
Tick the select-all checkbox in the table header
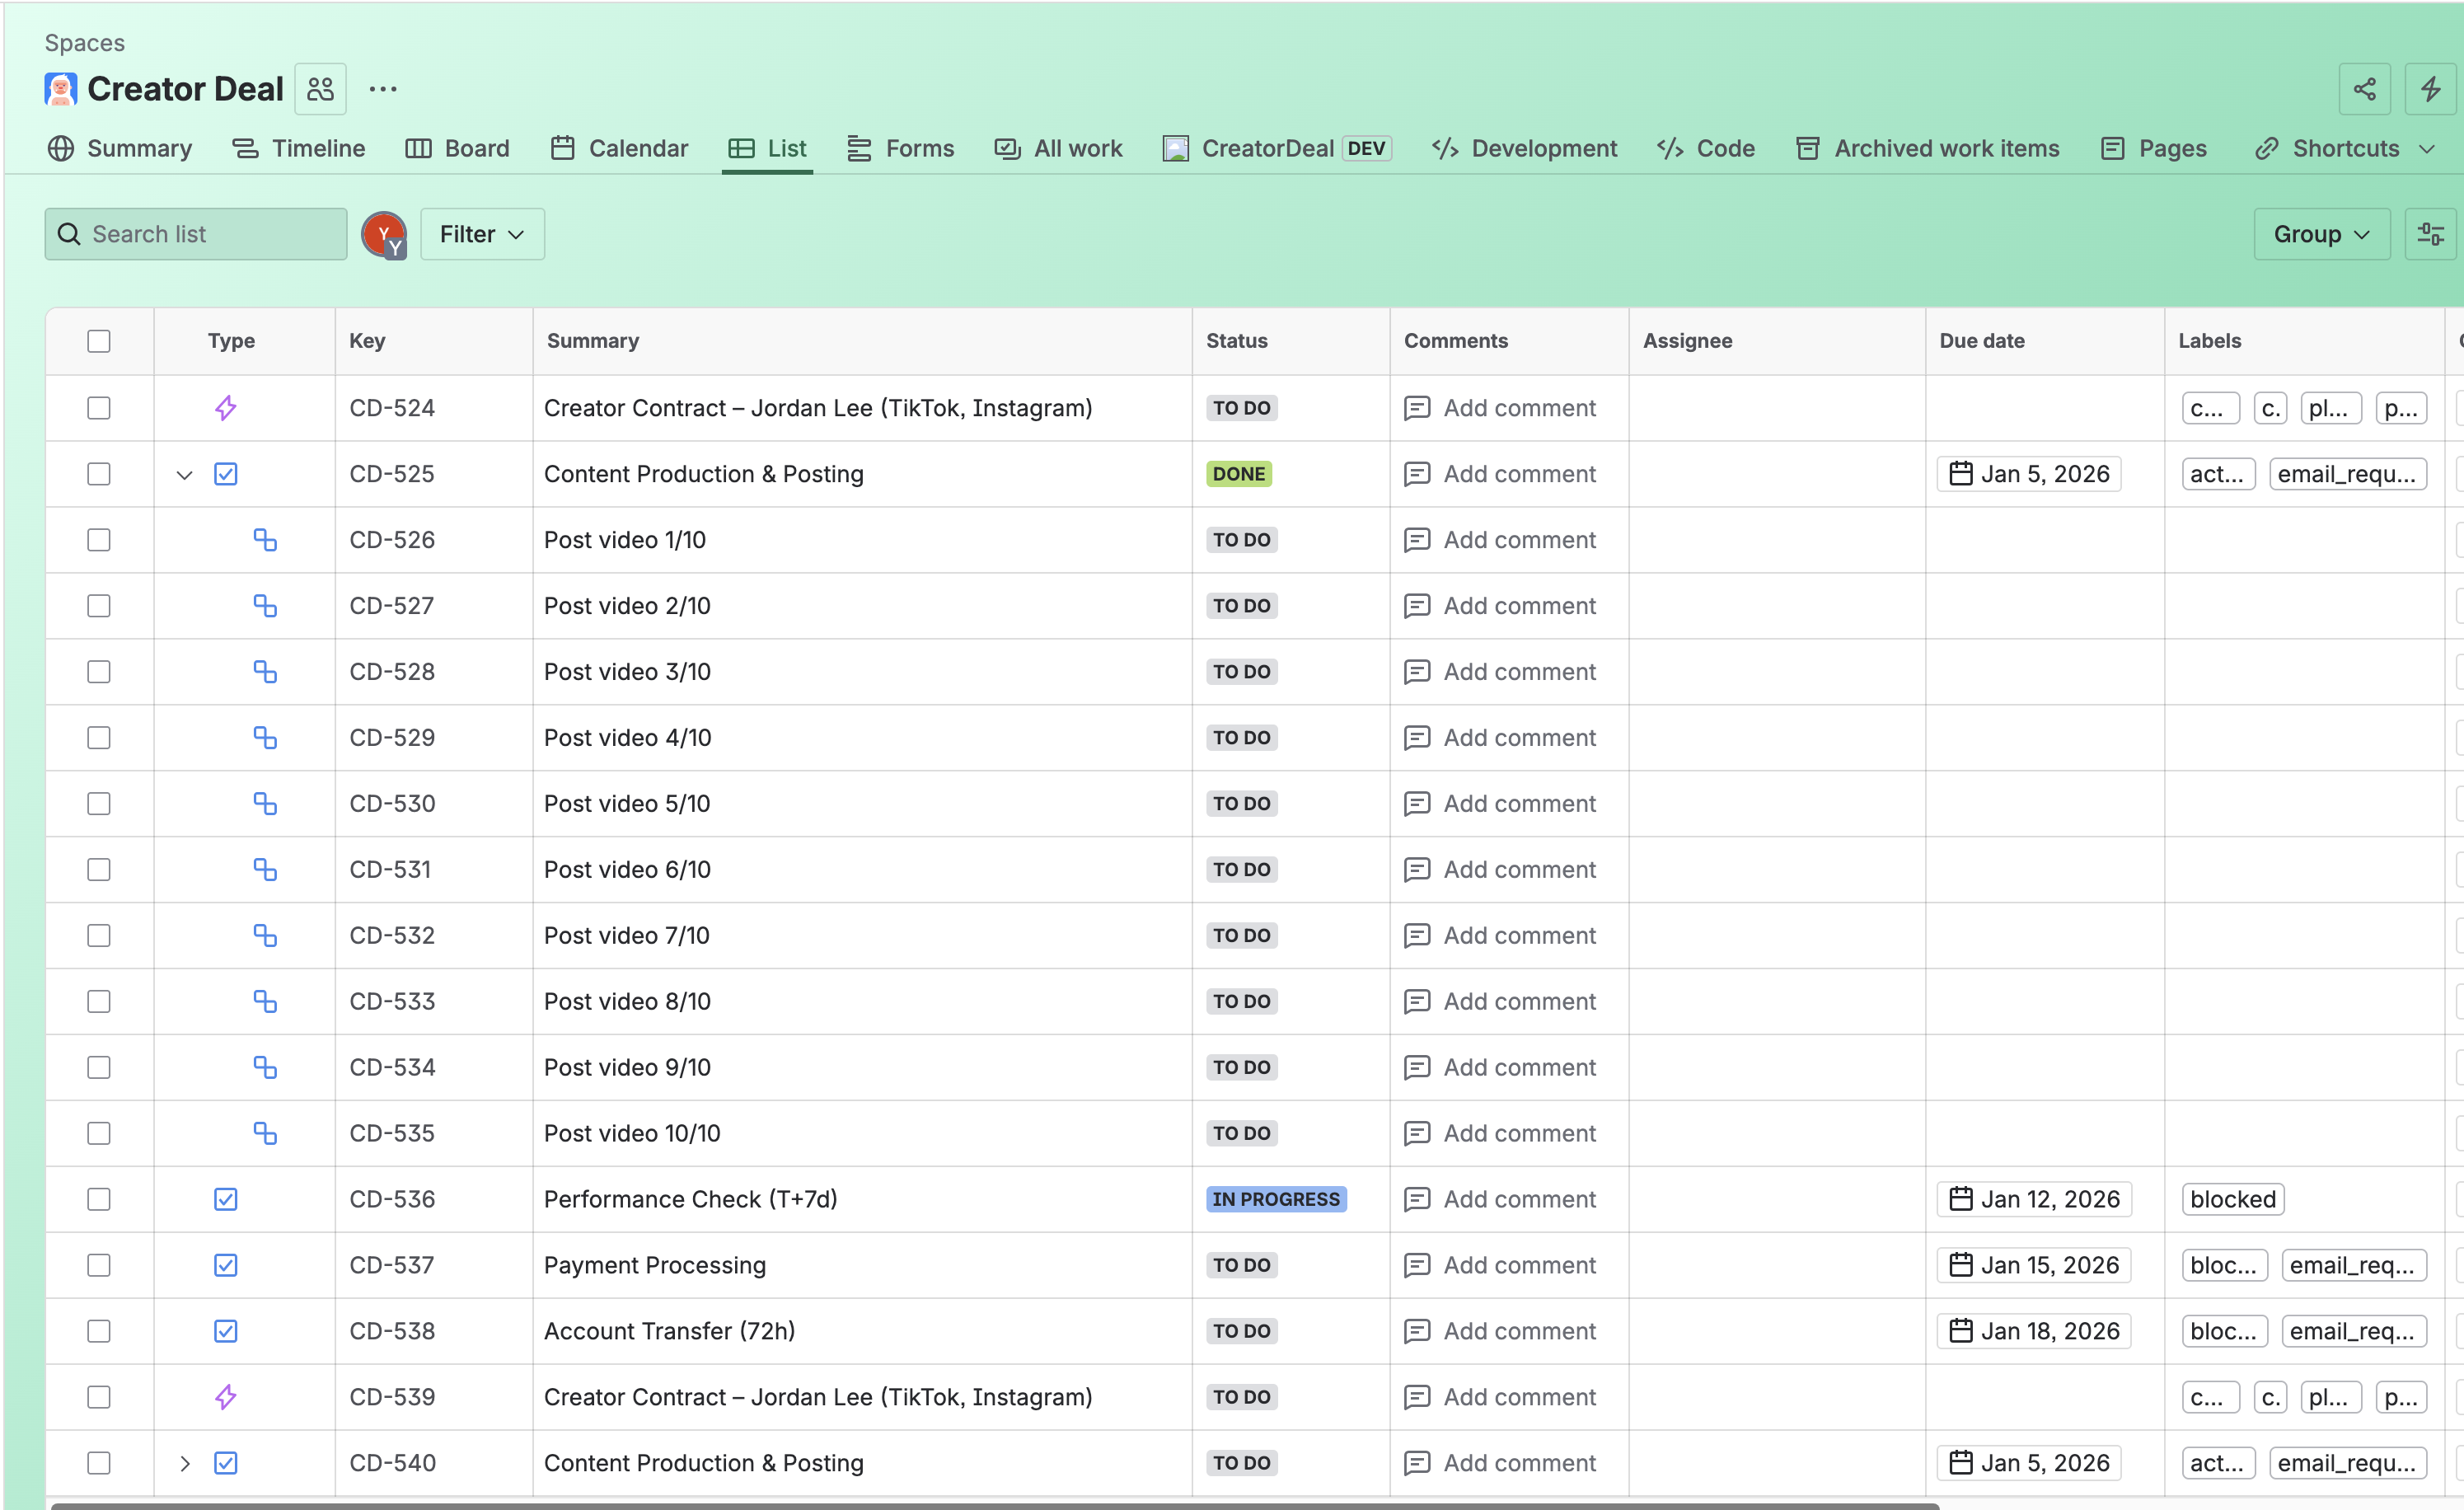[98, 341]
